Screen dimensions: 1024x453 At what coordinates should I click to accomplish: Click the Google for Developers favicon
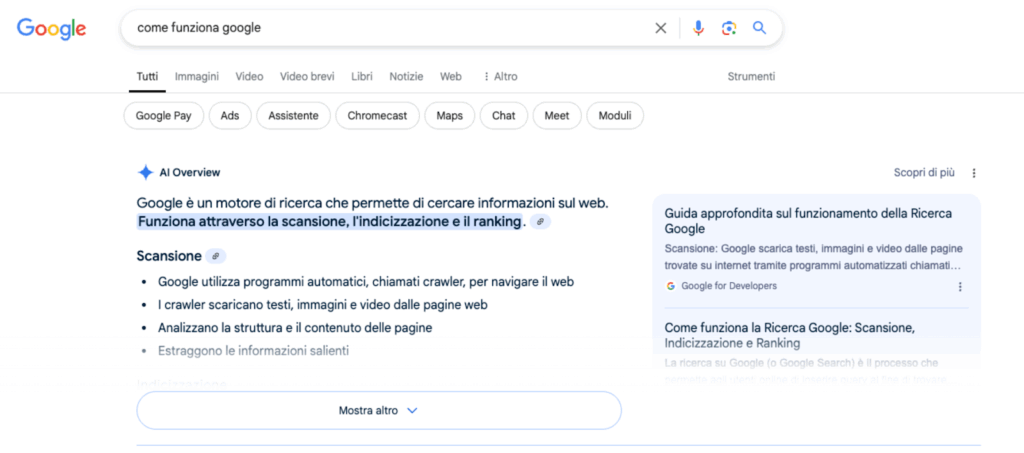tap(671, 286)
